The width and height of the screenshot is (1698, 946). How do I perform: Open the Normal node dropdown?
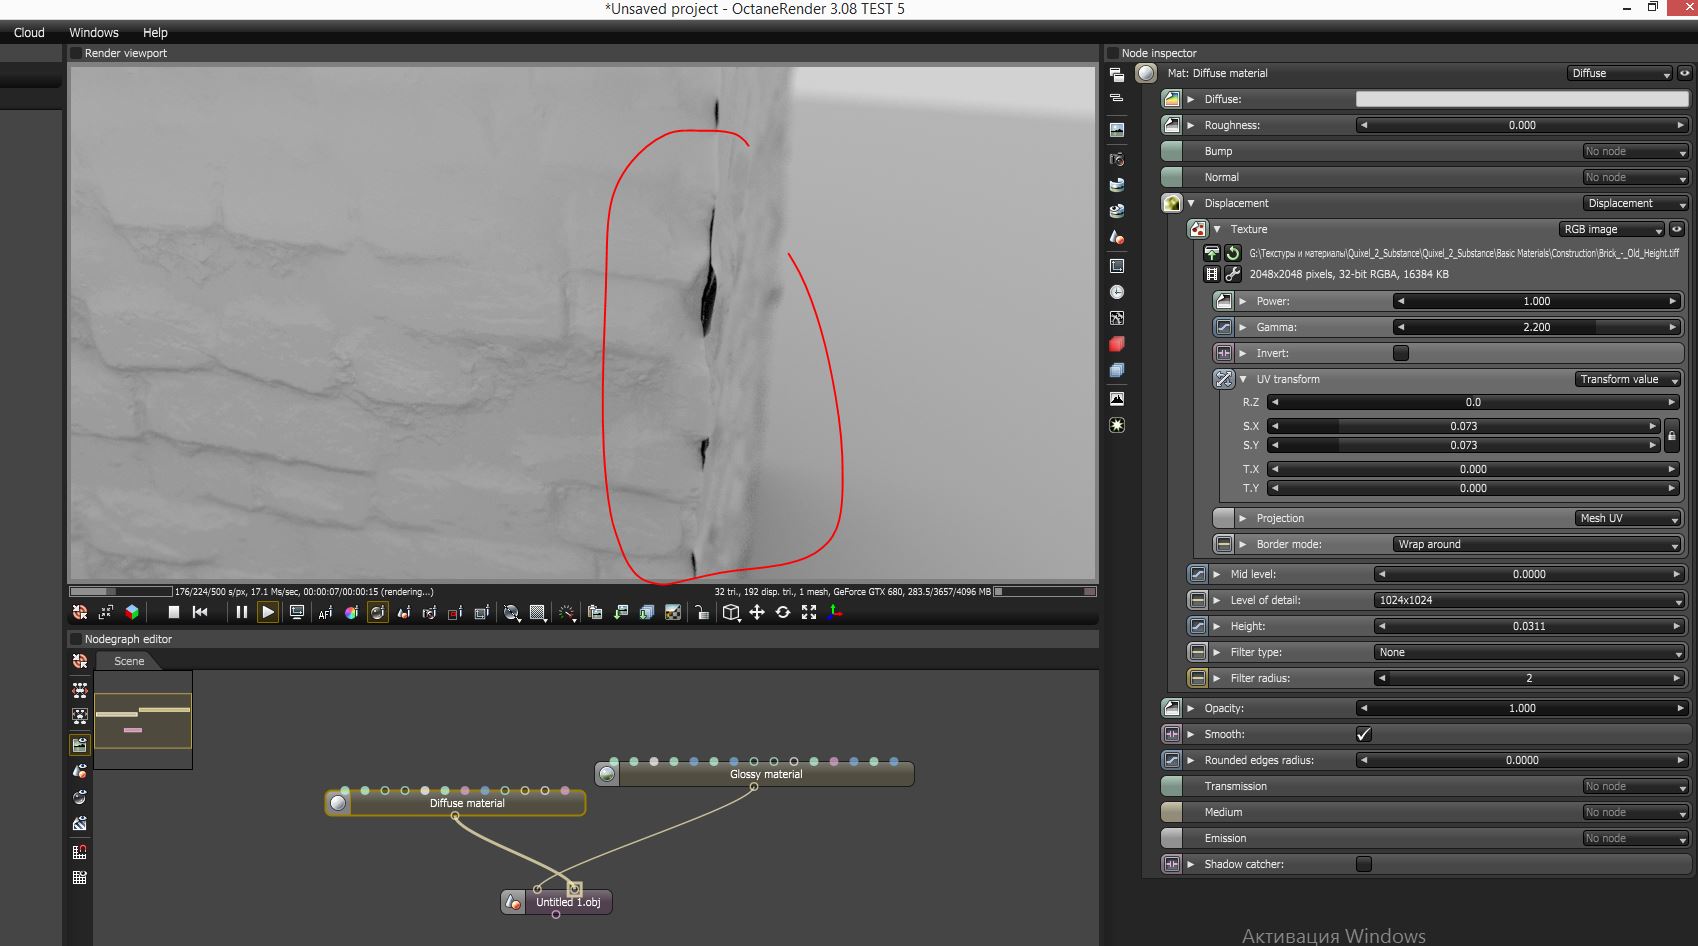tap(1635, 177)
